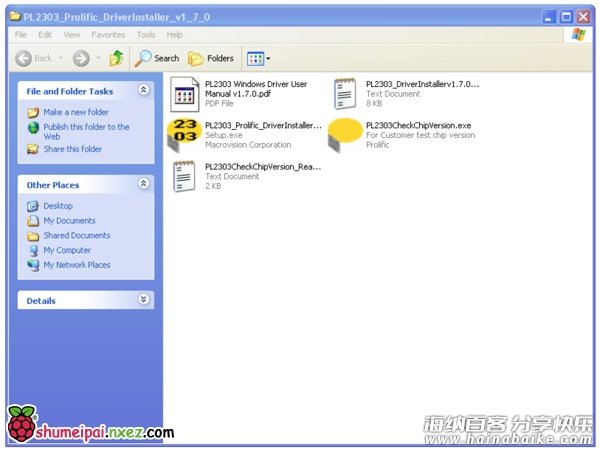The width and height of the screenshot is (600, 450).
Task: Click File and Folder Tasks header text
Action: tap(70, 91)
